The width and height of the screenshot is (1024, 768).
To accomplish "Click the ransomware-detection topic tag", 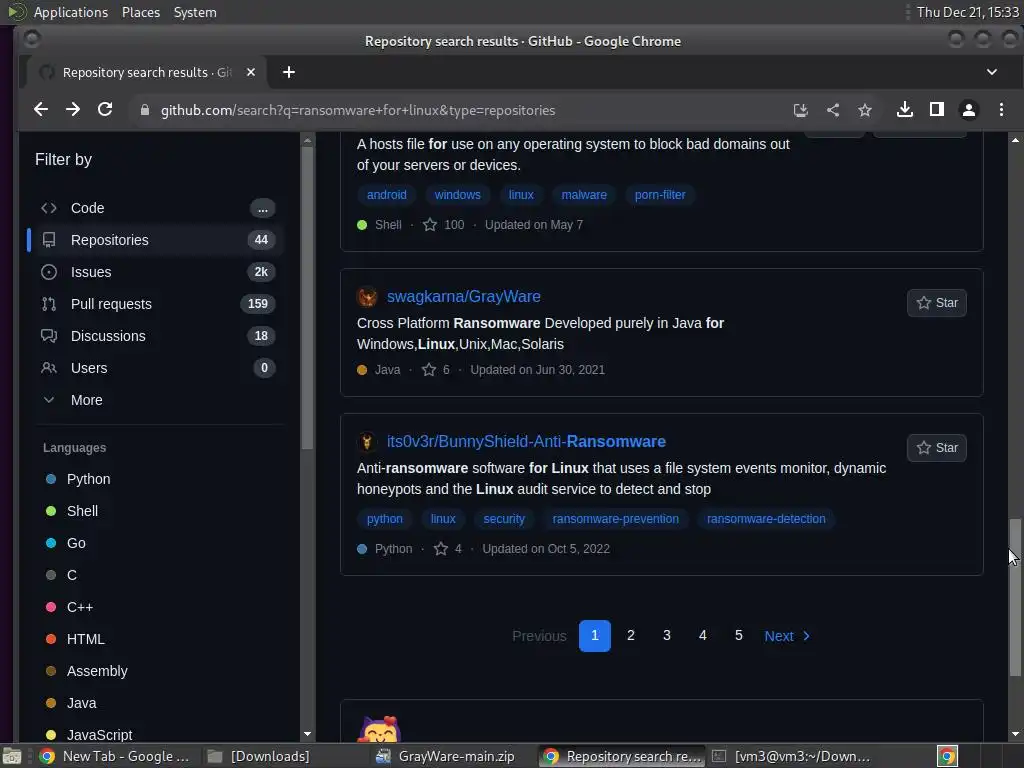I will (x=765, y=519).
